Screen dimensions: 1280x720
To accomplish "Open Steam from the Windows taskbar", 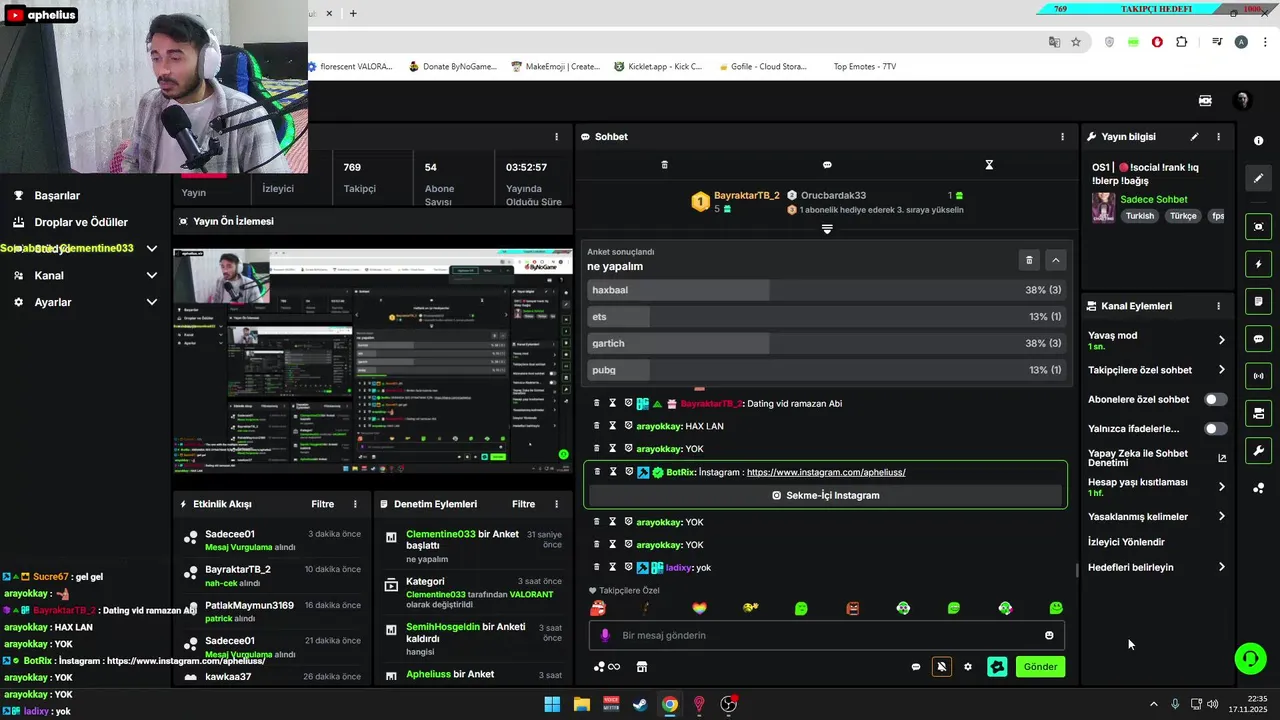I will [x=640, y=704].
